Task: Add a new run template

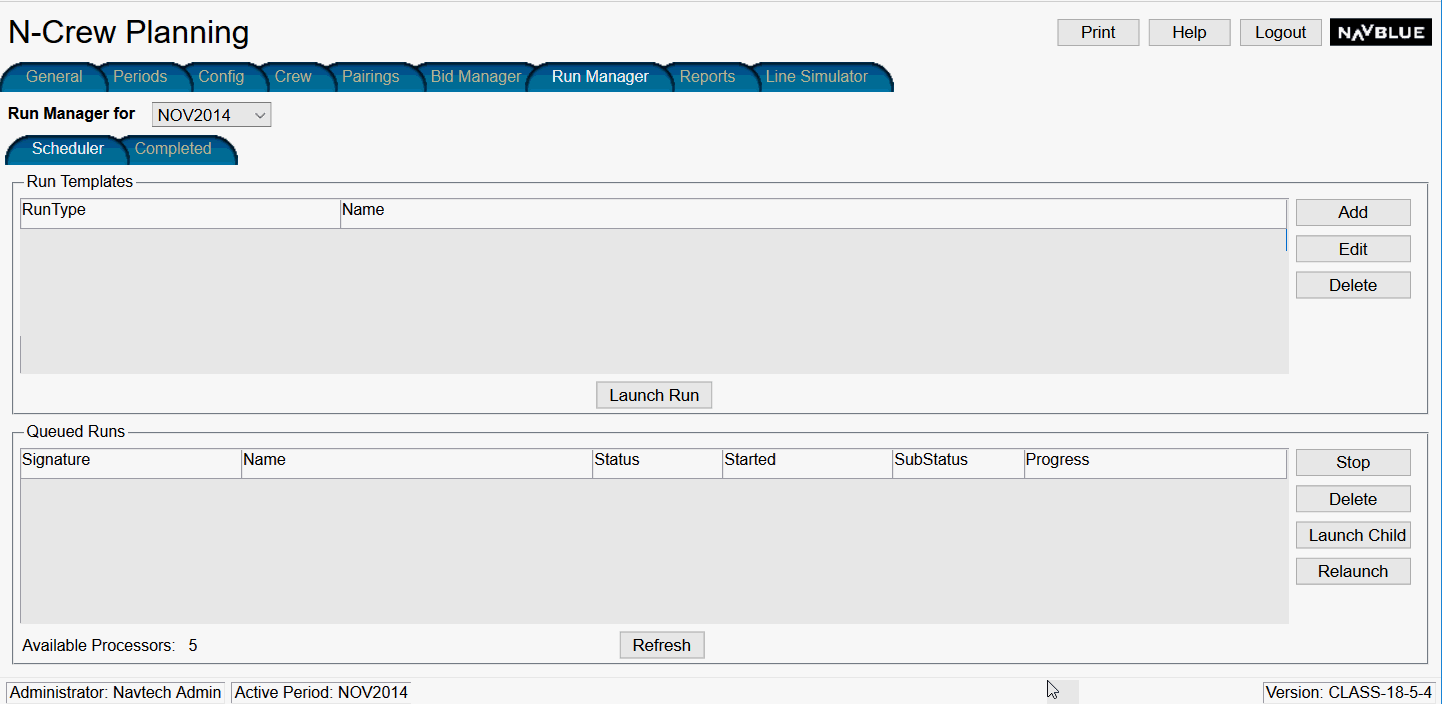Action: (1353, 212)
